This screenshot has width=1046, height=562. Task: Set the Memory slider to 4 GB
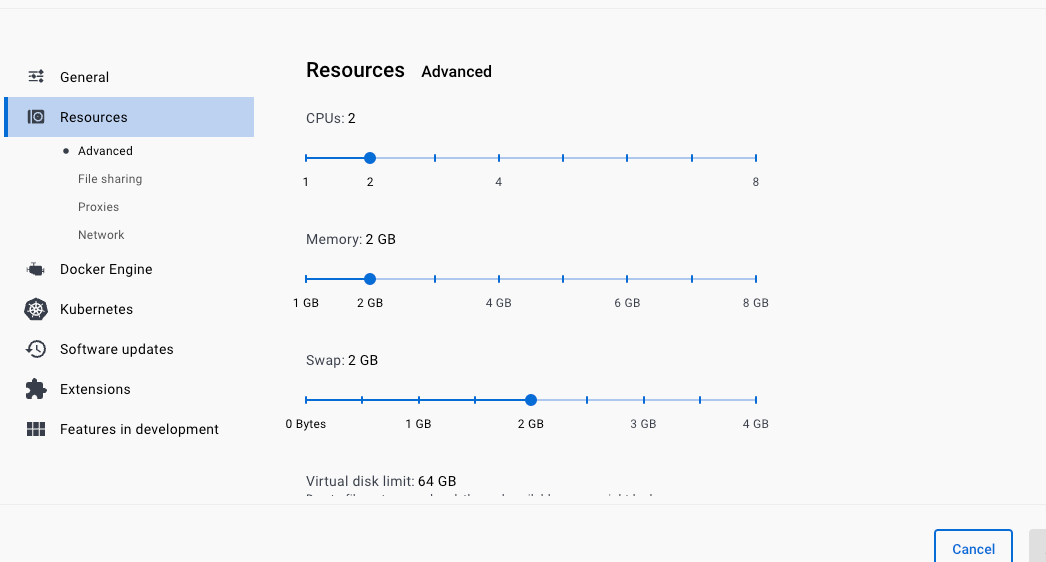tap(499, 279)
